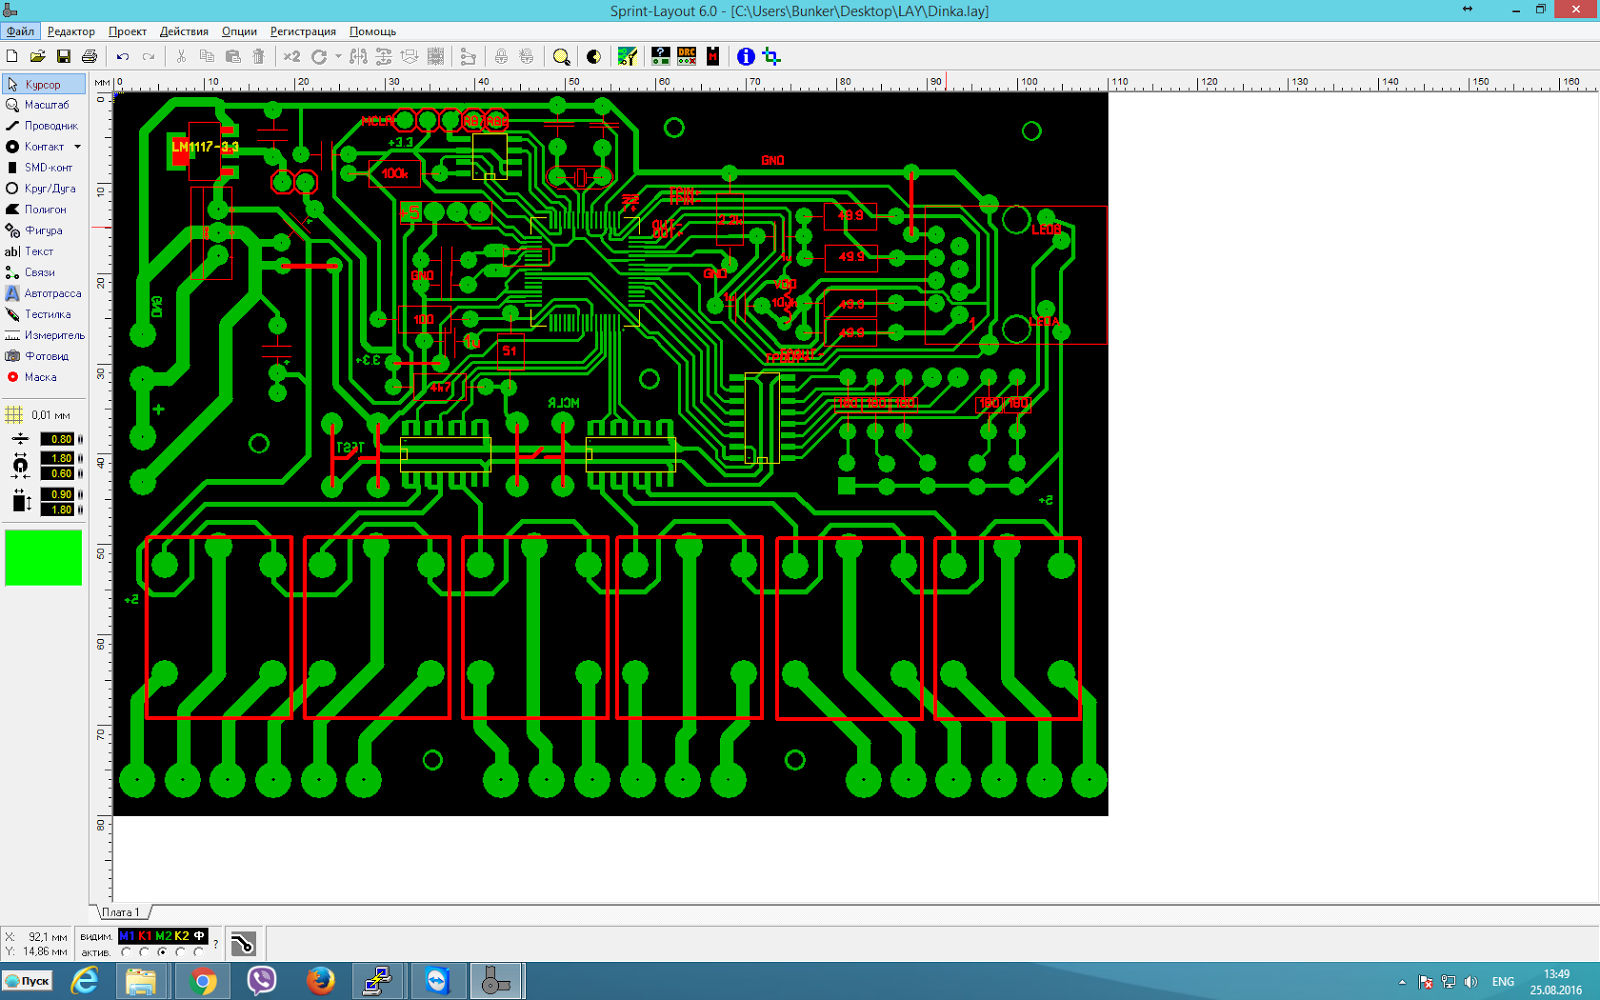Duplicate selection with the x2 icon
The height and width of the screenshot is (1000, 1600).
[x=291, y=57]
